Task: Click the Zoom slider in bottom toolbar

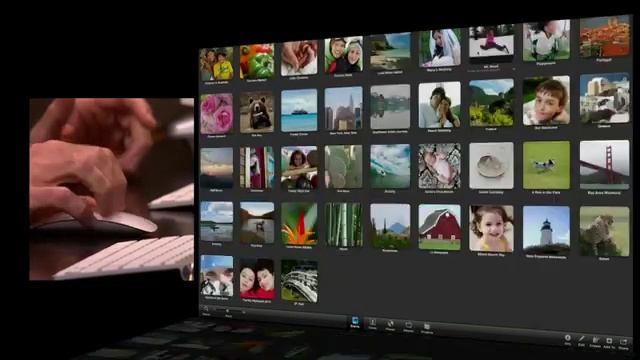Action: point(229,311)
